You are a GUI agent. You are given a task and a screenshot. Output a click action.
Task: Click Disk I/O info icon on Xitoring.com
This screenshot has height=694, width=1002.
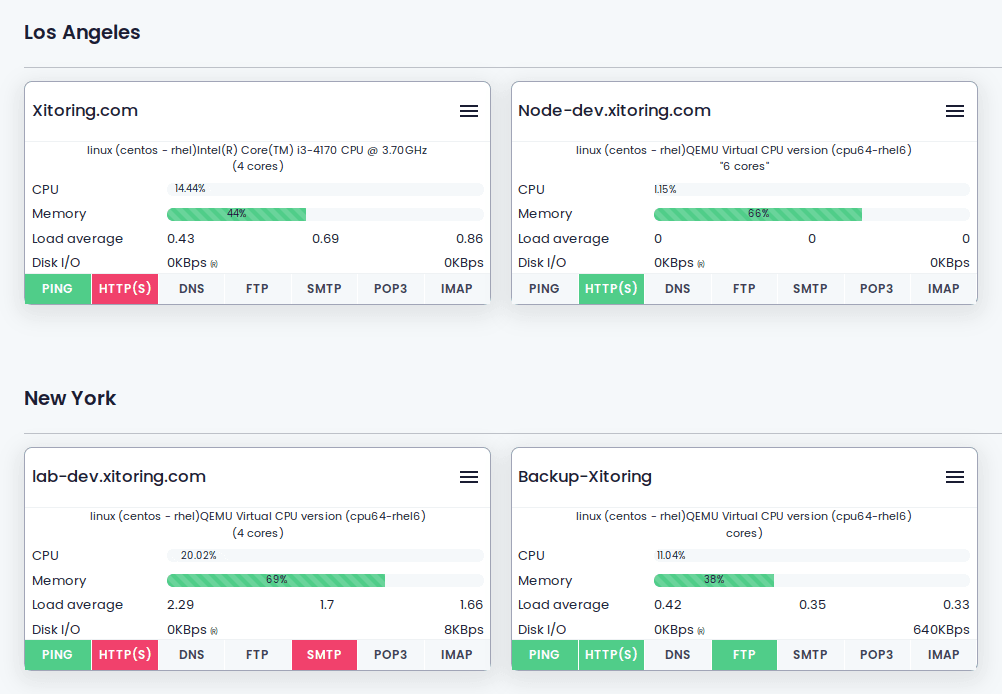(x=214, y=264)
